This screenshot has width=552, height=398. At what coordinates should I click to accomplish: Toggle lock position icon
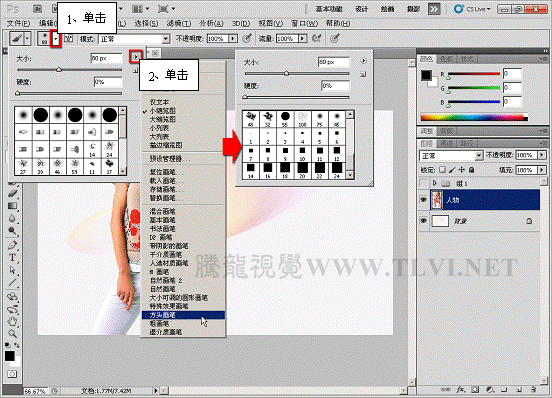[462, 170]
